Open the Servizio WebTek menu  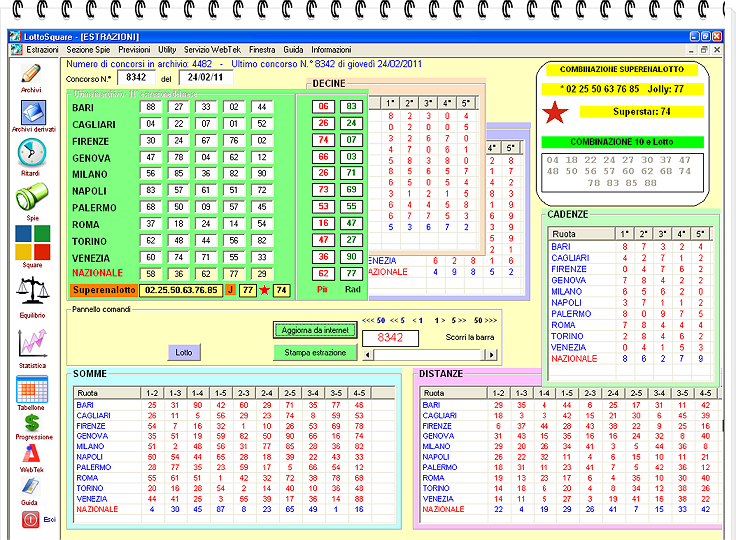pyautogui.click(x=212, y=49)
